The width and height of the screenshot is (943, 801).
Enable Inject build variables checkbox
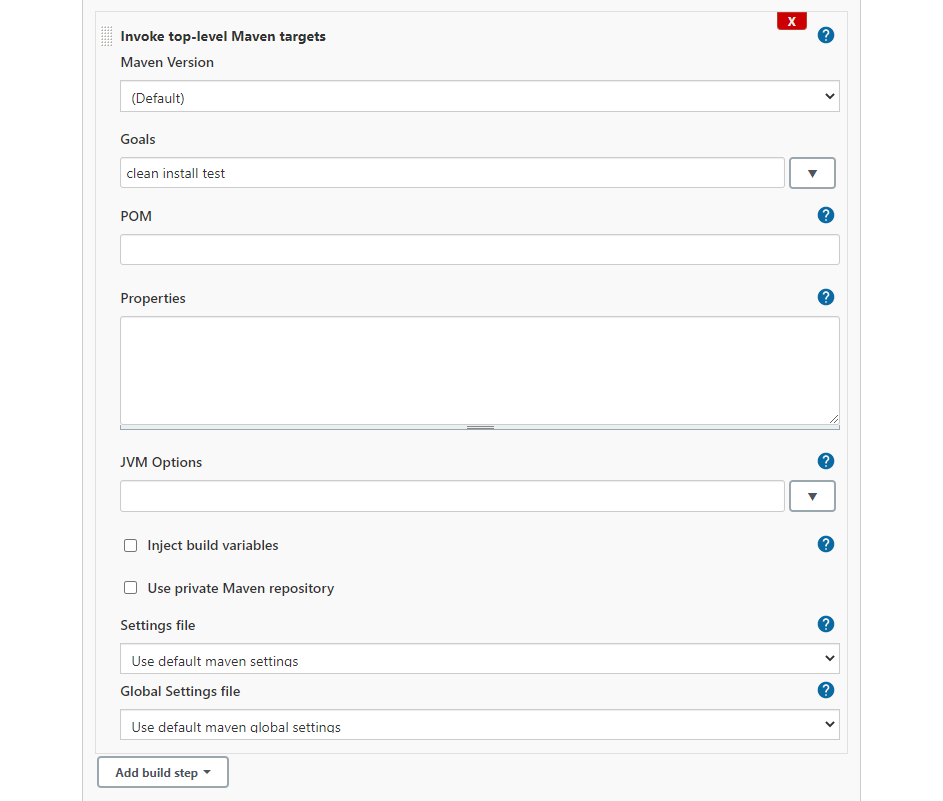[x=131, y=545]
